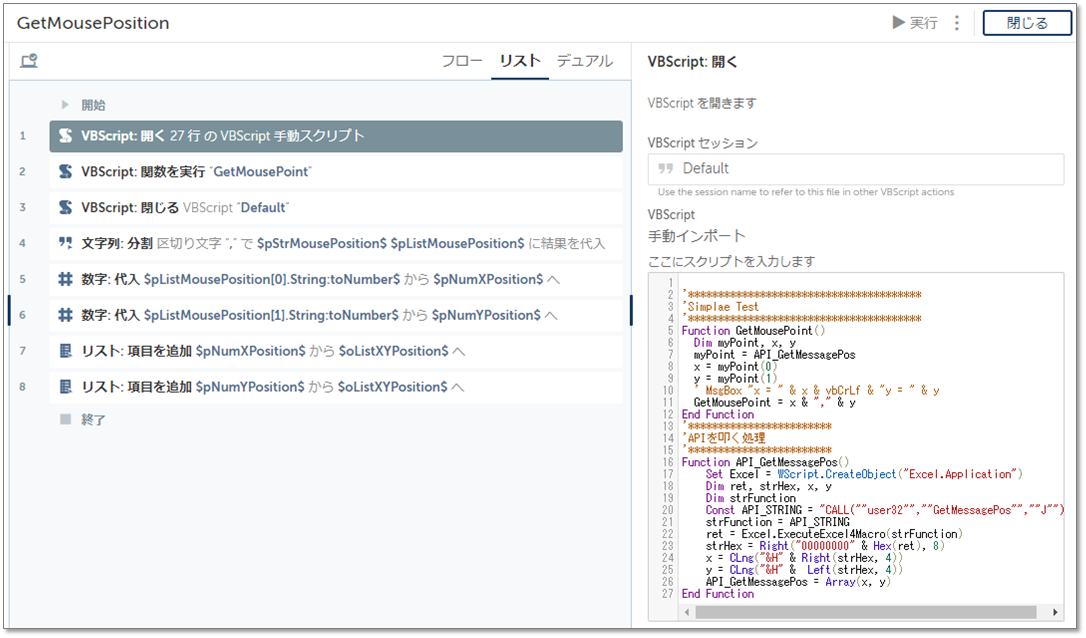1086x638 pixels.
Task: Click hash icon on pNumYPosition 代入 row
Action: 65,315
